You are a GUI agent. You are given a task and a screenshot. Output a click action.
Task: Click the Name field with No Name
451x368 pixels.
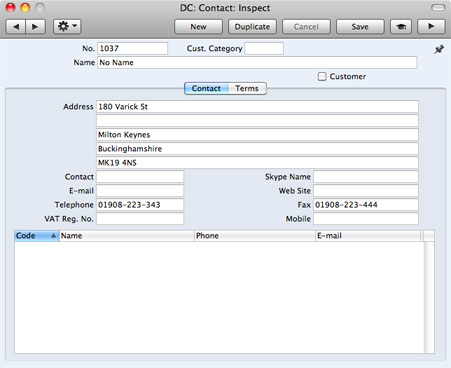pos(257,62)
